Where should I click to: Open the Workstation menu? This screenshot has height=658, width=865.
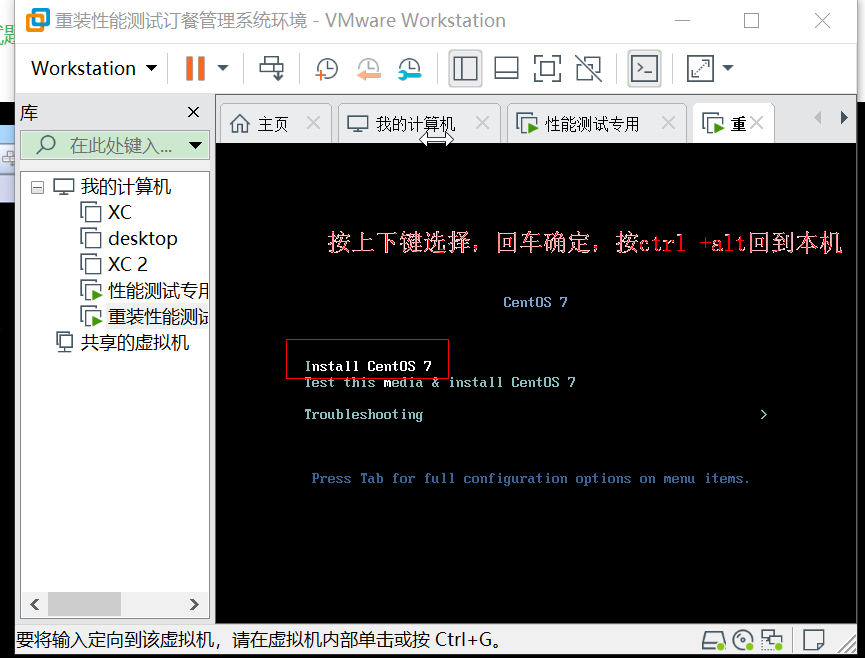pos(94,68)
